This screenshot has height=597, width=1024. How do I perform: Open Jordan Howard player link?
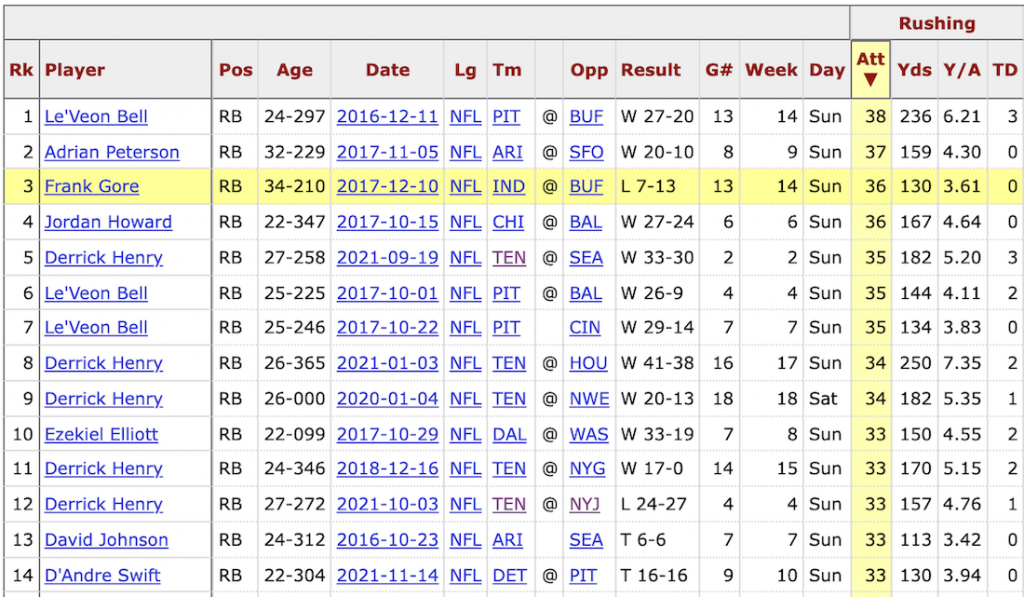pyautogui.click(x=108, y=222)
